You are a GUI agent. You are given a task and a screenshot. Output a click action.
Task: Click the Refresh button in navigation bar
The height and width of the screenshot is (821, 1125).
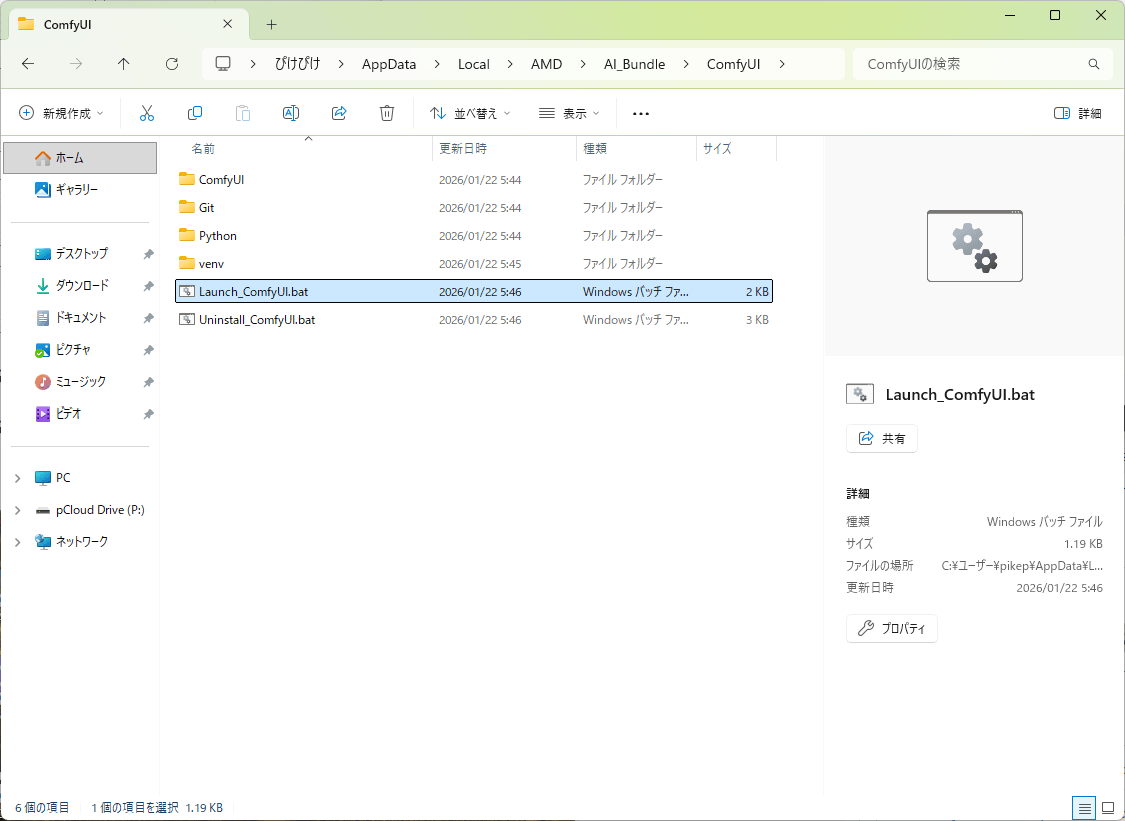172,64
